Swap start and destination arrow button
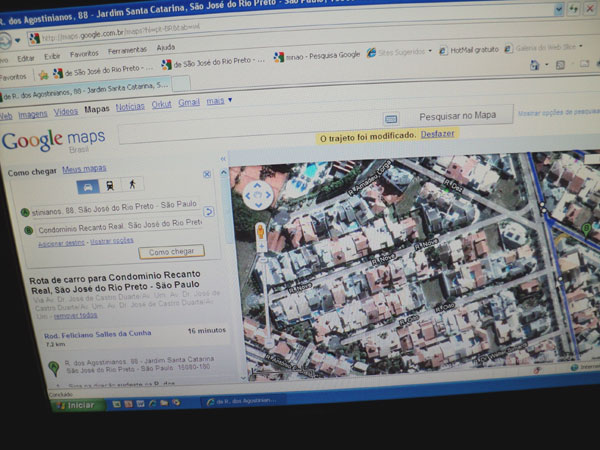The height and width of the screenshot is (450, 600). [x=209, y=212]
